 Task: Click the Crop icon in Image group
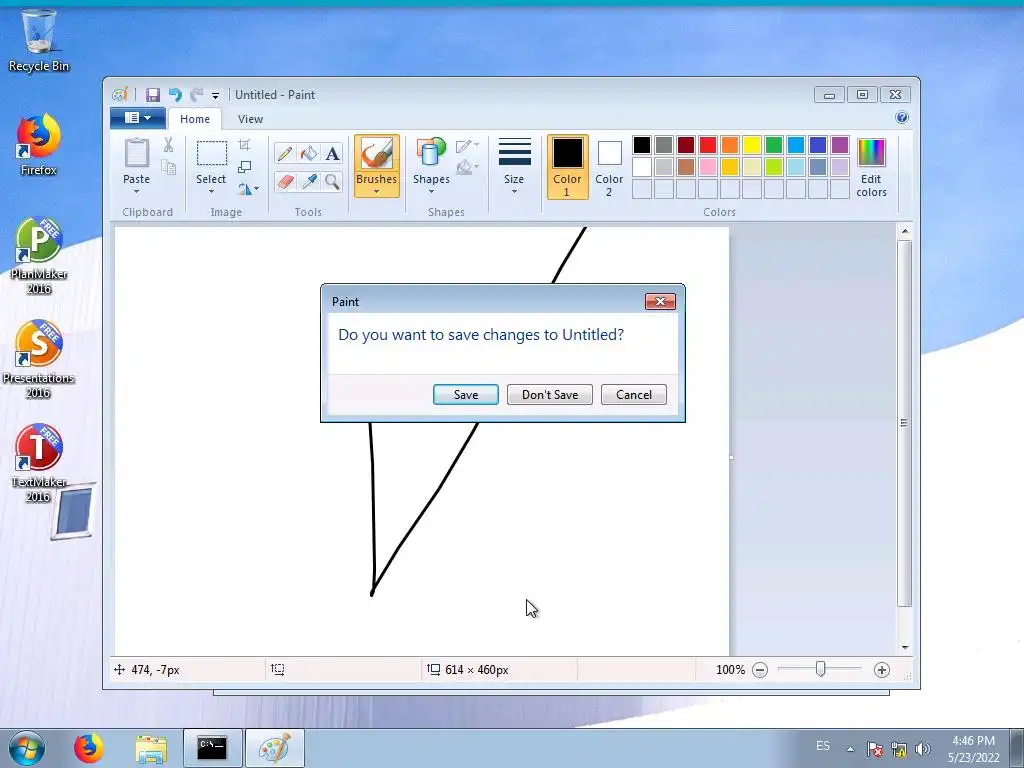pyautogui.click(x=244, y=144)
